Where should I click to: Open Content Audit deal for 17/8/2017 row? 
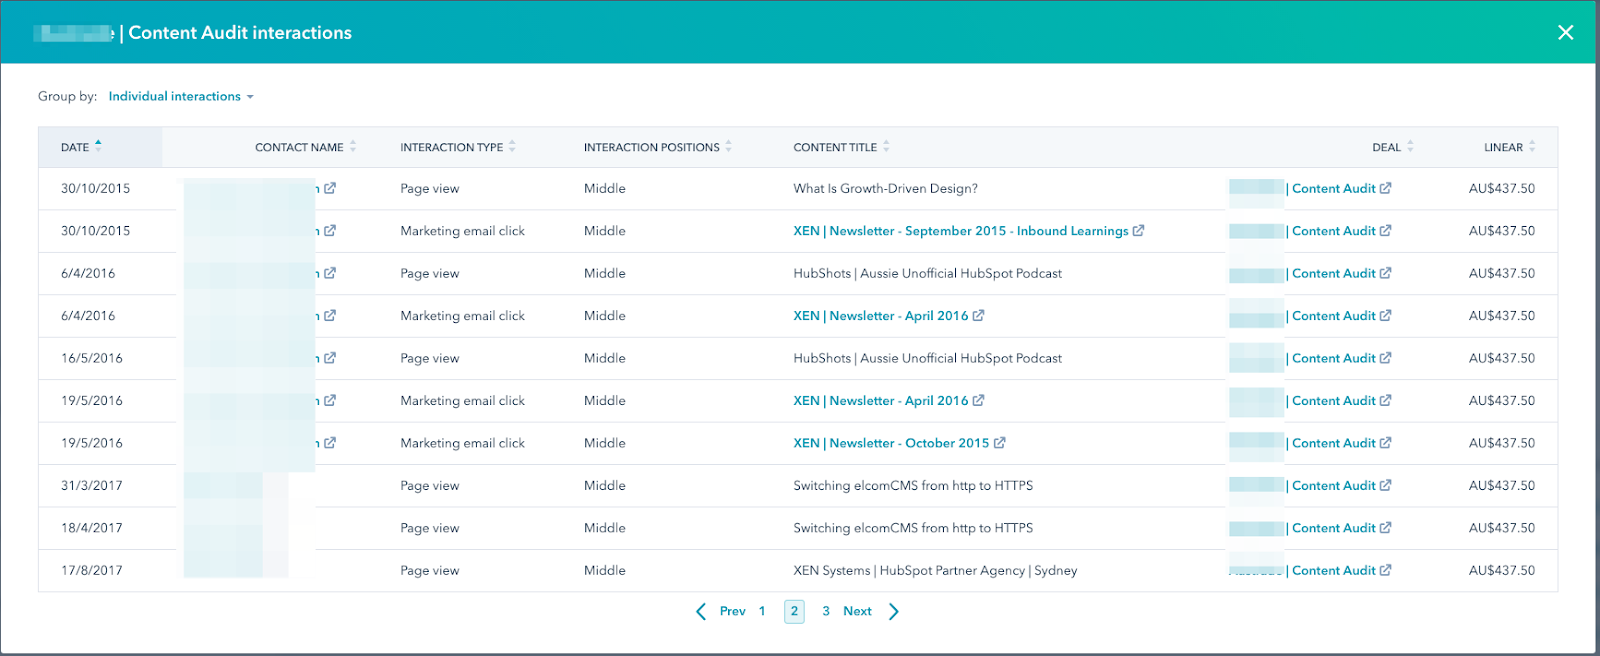point(1333,571)
